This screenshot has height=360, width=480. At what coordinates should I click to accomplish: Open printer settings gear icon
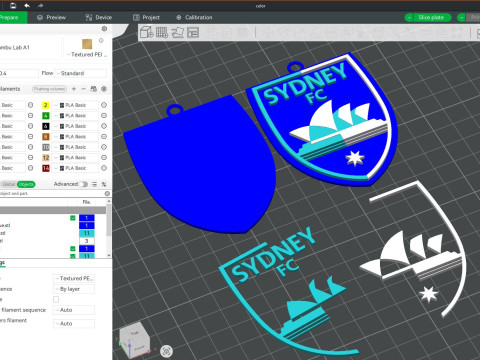(x=104, y=29)
